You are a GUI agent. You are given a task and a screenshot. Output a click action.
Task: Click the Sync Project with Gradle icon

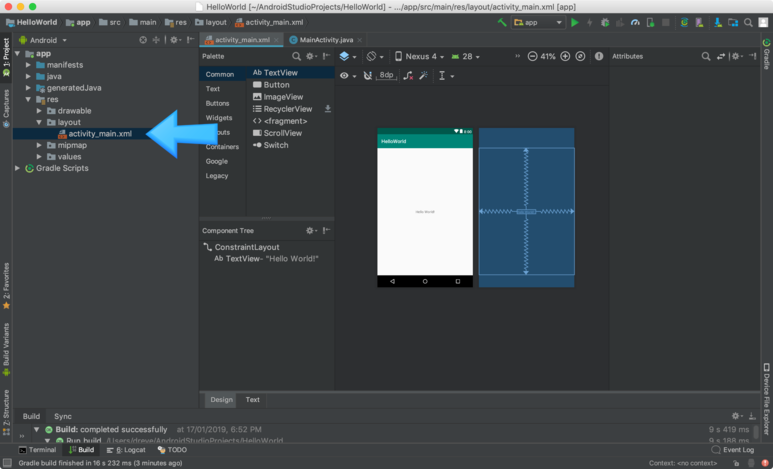coord(684,22)
